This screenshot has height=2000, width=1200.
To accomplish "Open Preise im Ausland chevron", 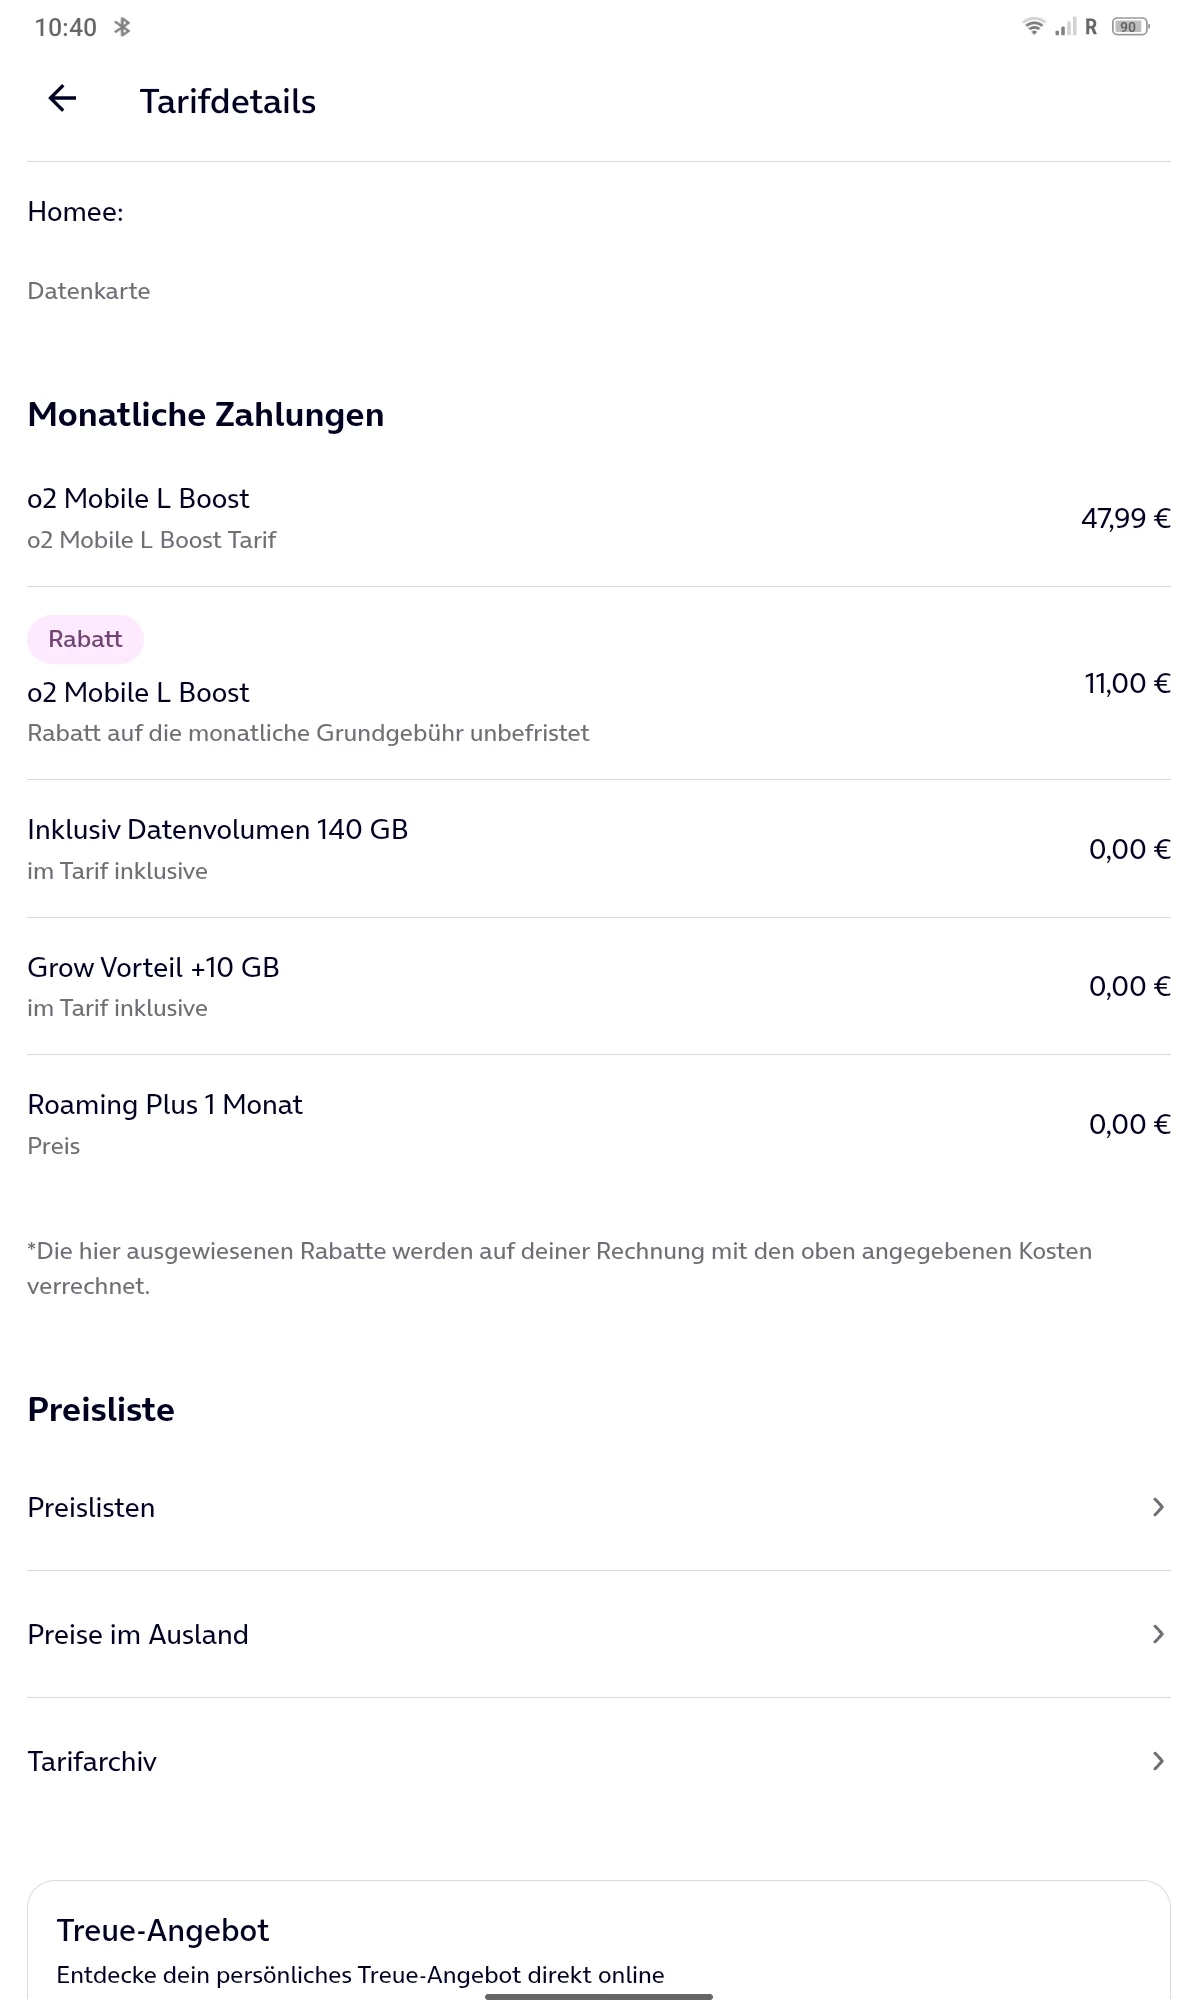I will 1158,1634.
